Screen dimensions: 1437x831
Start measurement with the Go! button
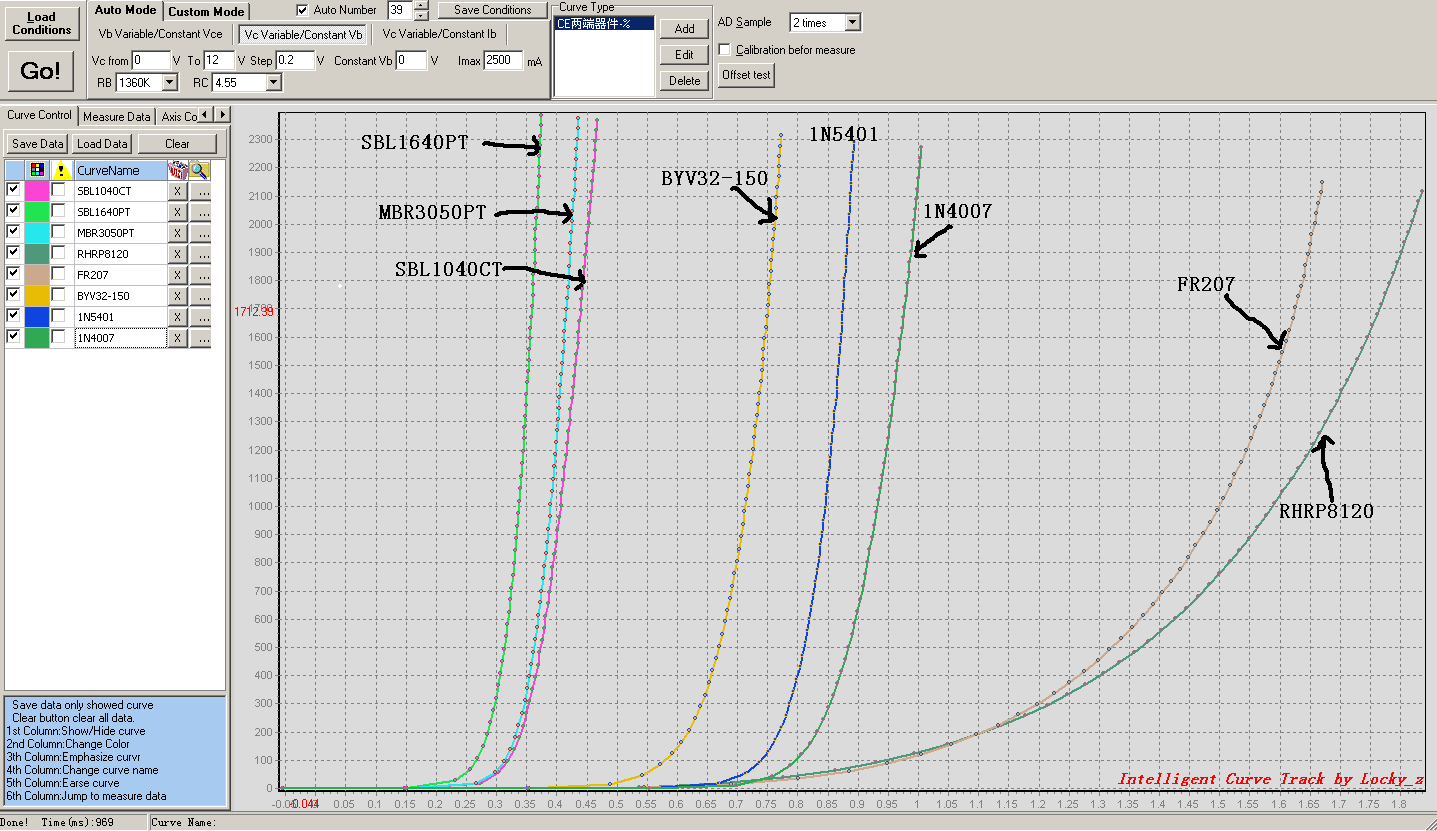click(41, 71)
